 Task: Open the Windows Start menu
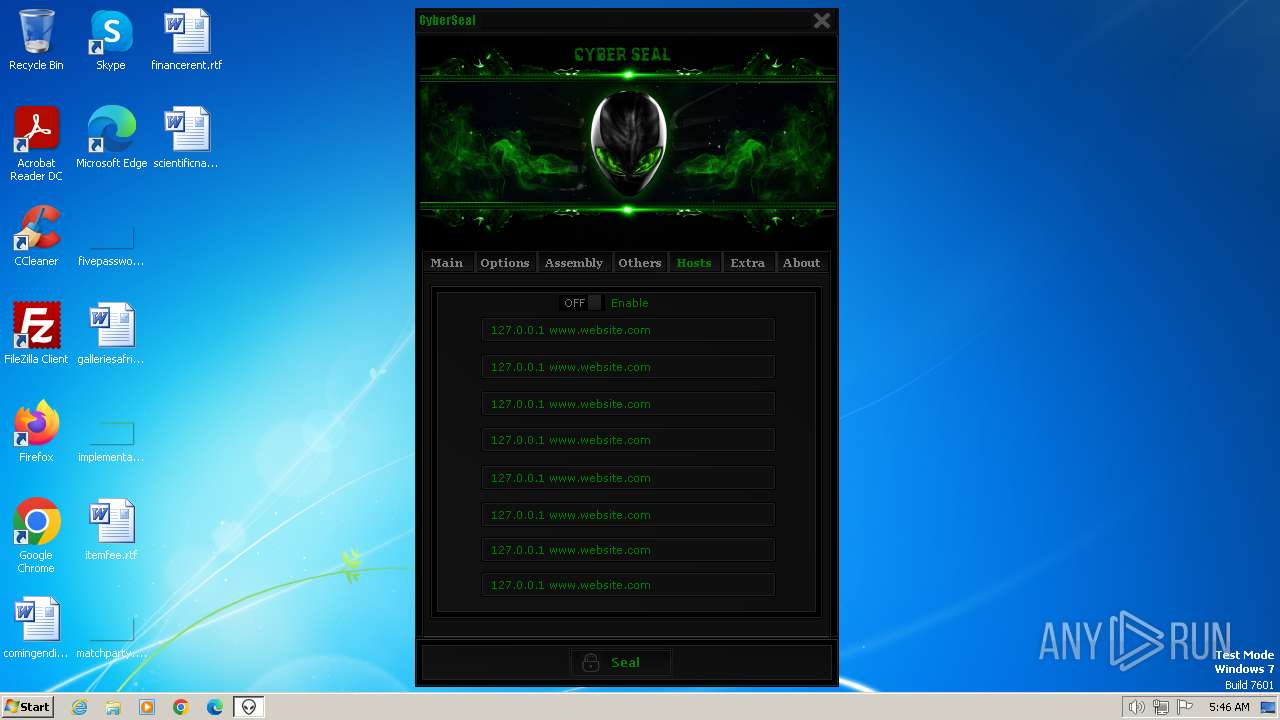[x=27, y=707]
